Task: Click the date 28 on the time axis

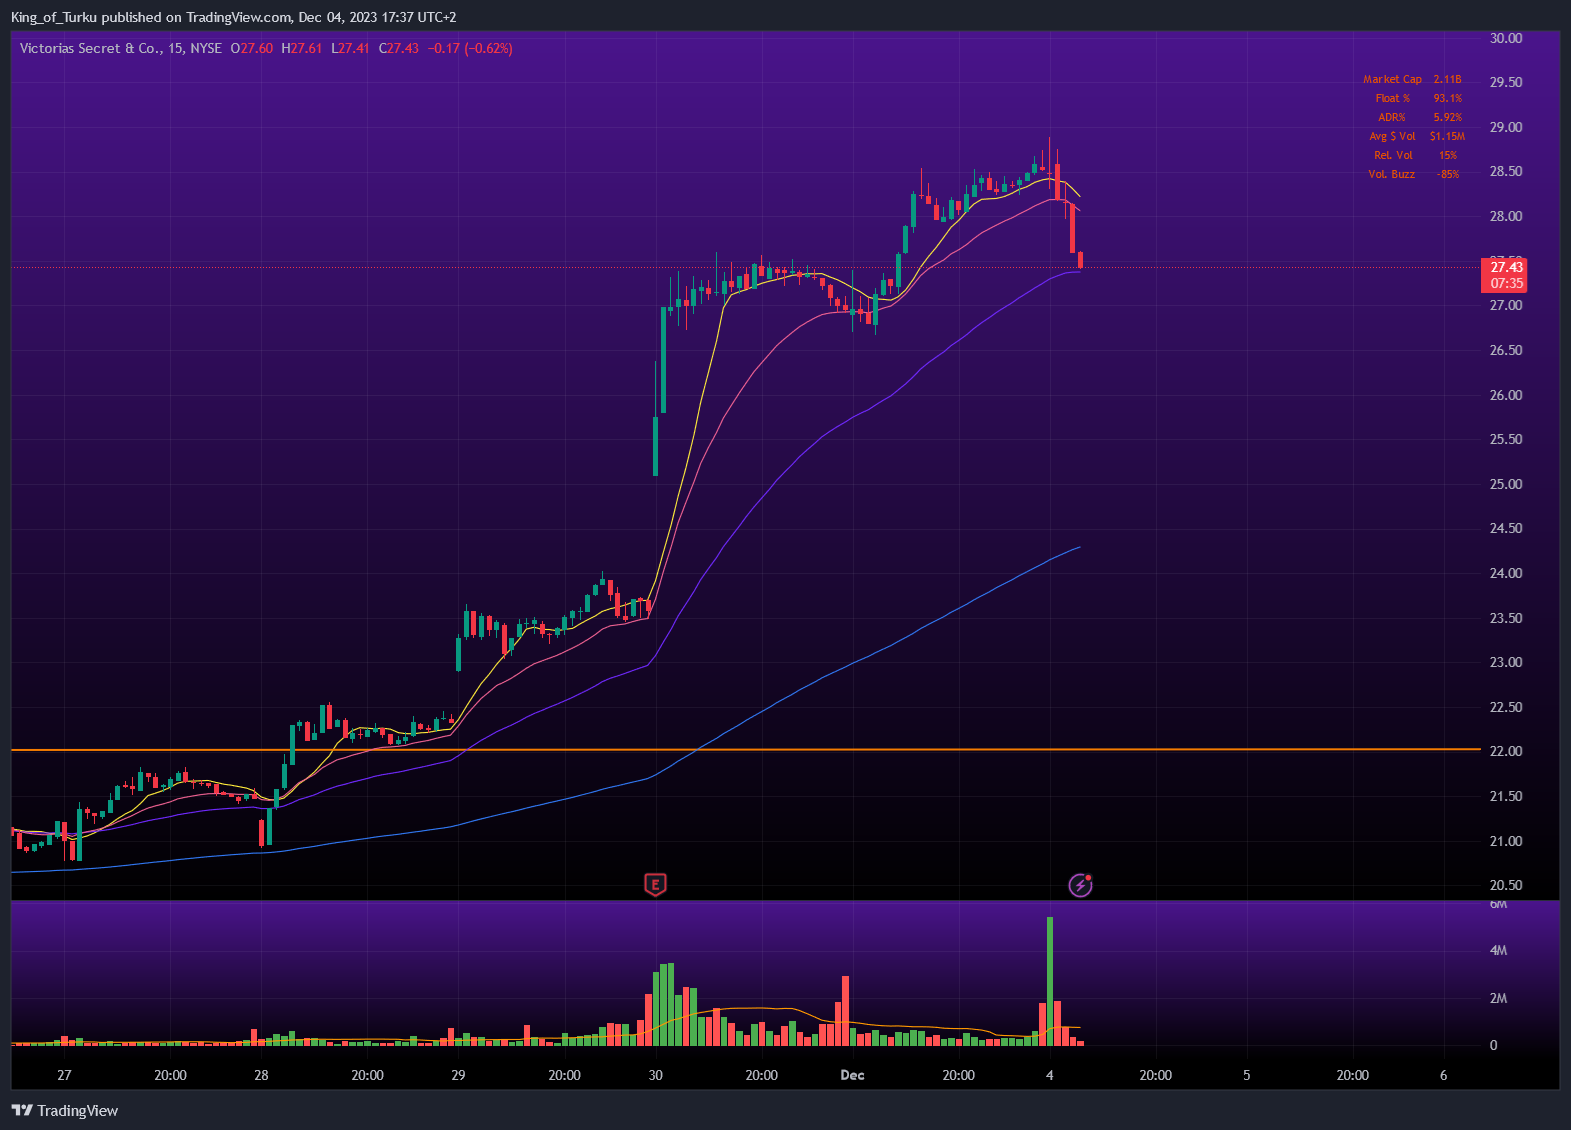Action: click(x=261, y=1075)
